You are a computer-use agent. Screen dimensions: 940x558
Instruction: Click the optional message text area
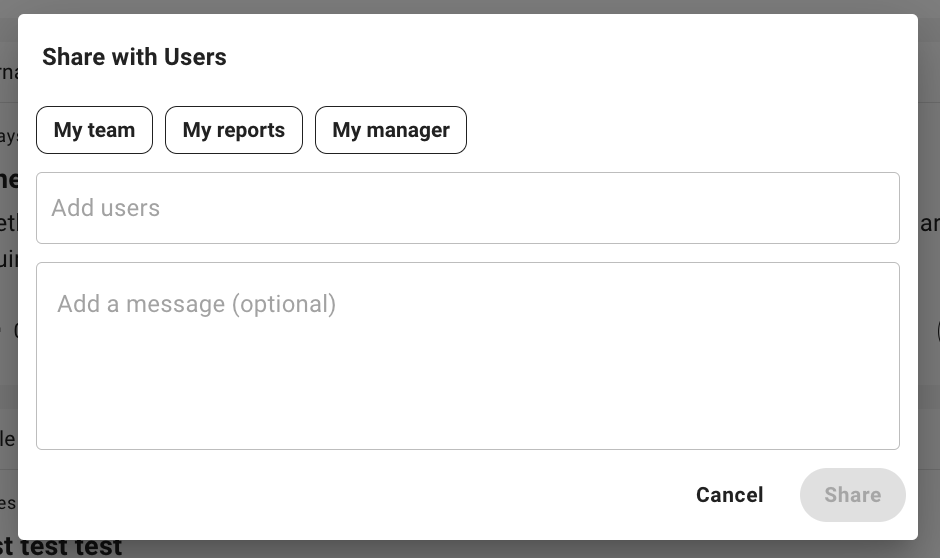click(x=467, y=355)
